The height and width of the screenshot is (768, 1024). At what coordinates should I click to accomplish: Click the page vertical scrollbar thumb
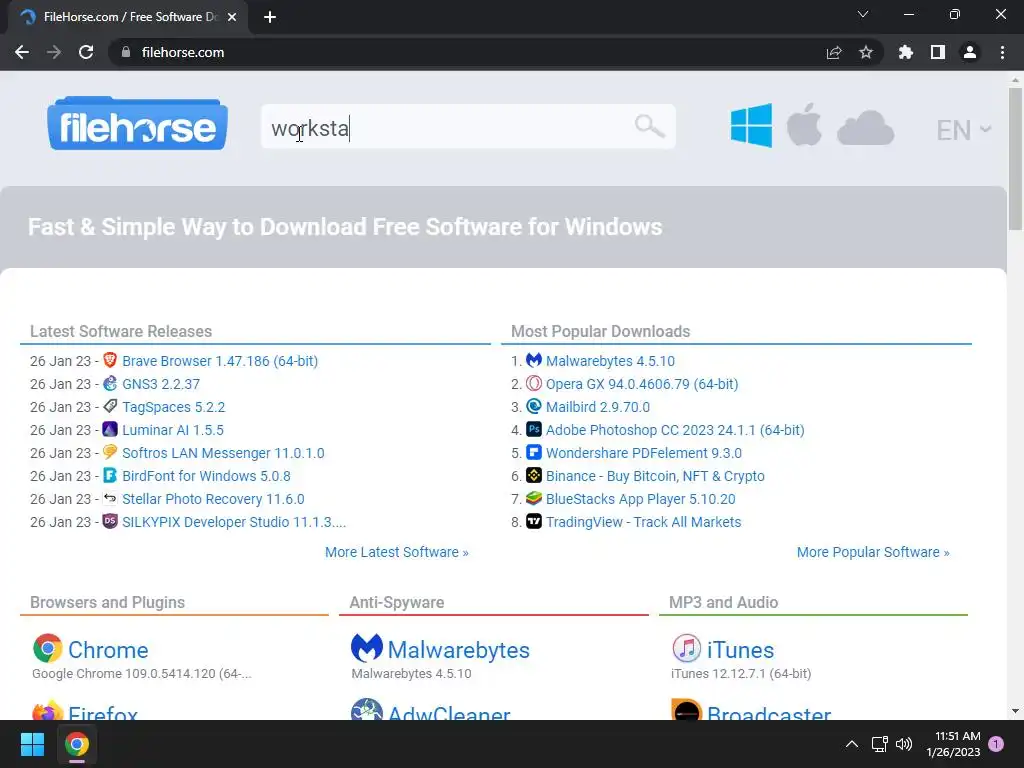pos(1015,159)
